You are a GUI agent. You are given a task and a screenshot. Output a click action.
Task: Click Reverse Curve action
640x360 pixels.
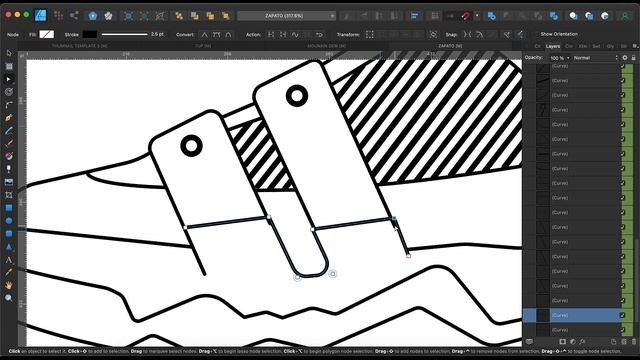coord(319,34)
